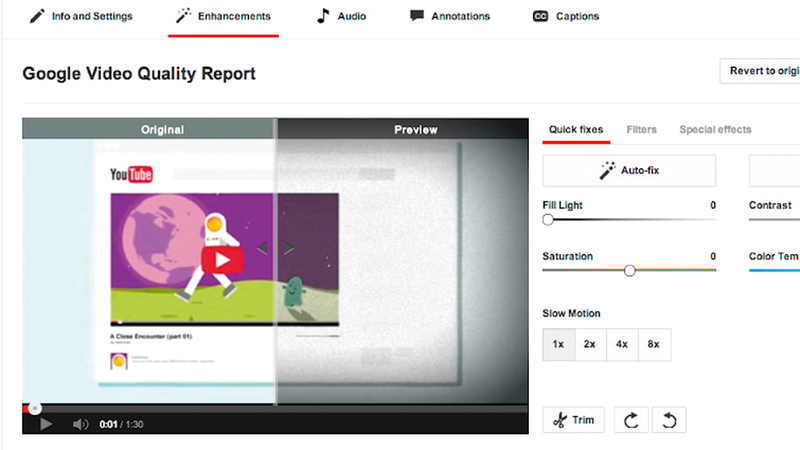Select the Enhancements tab
The image size is (800, 450).
click(x=223, y=16)
